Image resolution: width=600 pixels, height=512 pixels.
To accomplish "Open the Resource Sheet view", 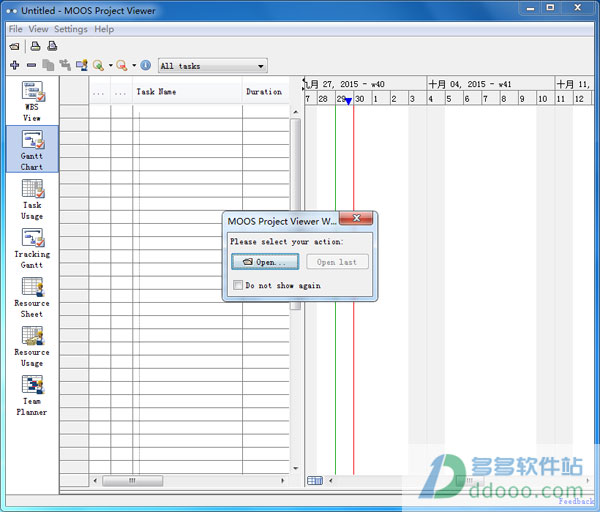I will click(x=32, y=297).
